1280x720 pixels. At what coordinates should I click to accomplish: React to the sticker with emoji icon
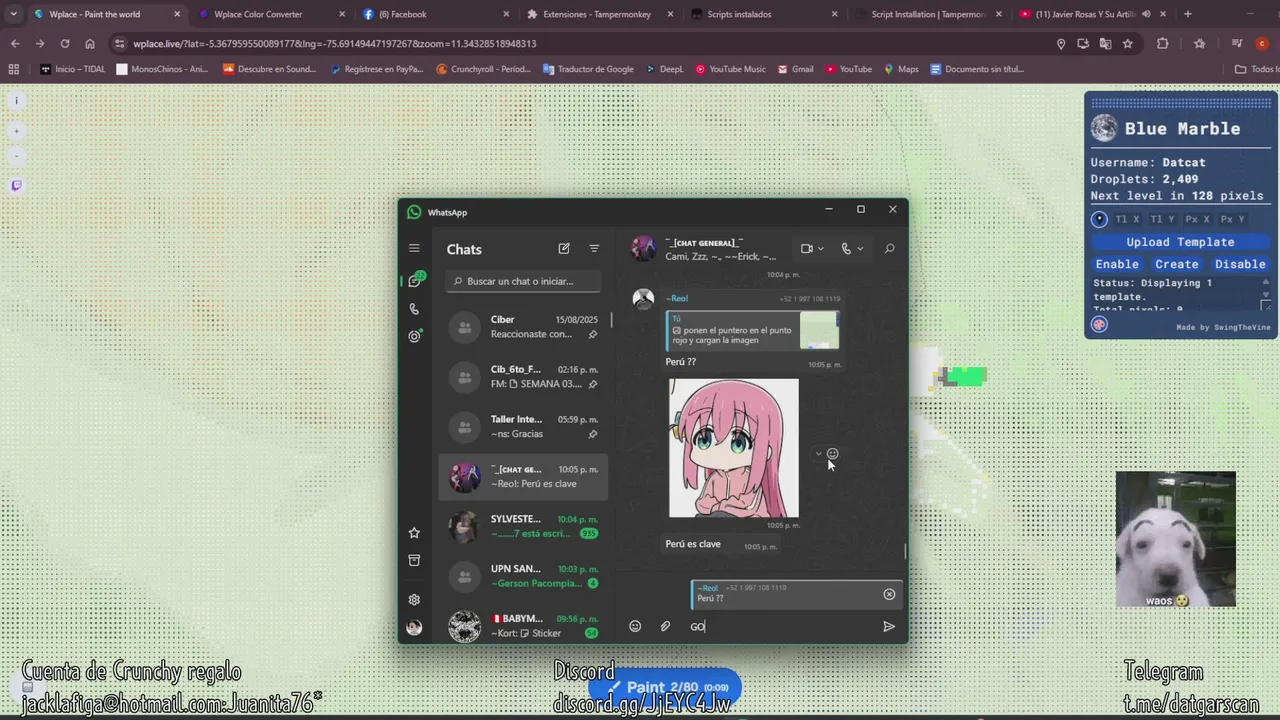833,453
